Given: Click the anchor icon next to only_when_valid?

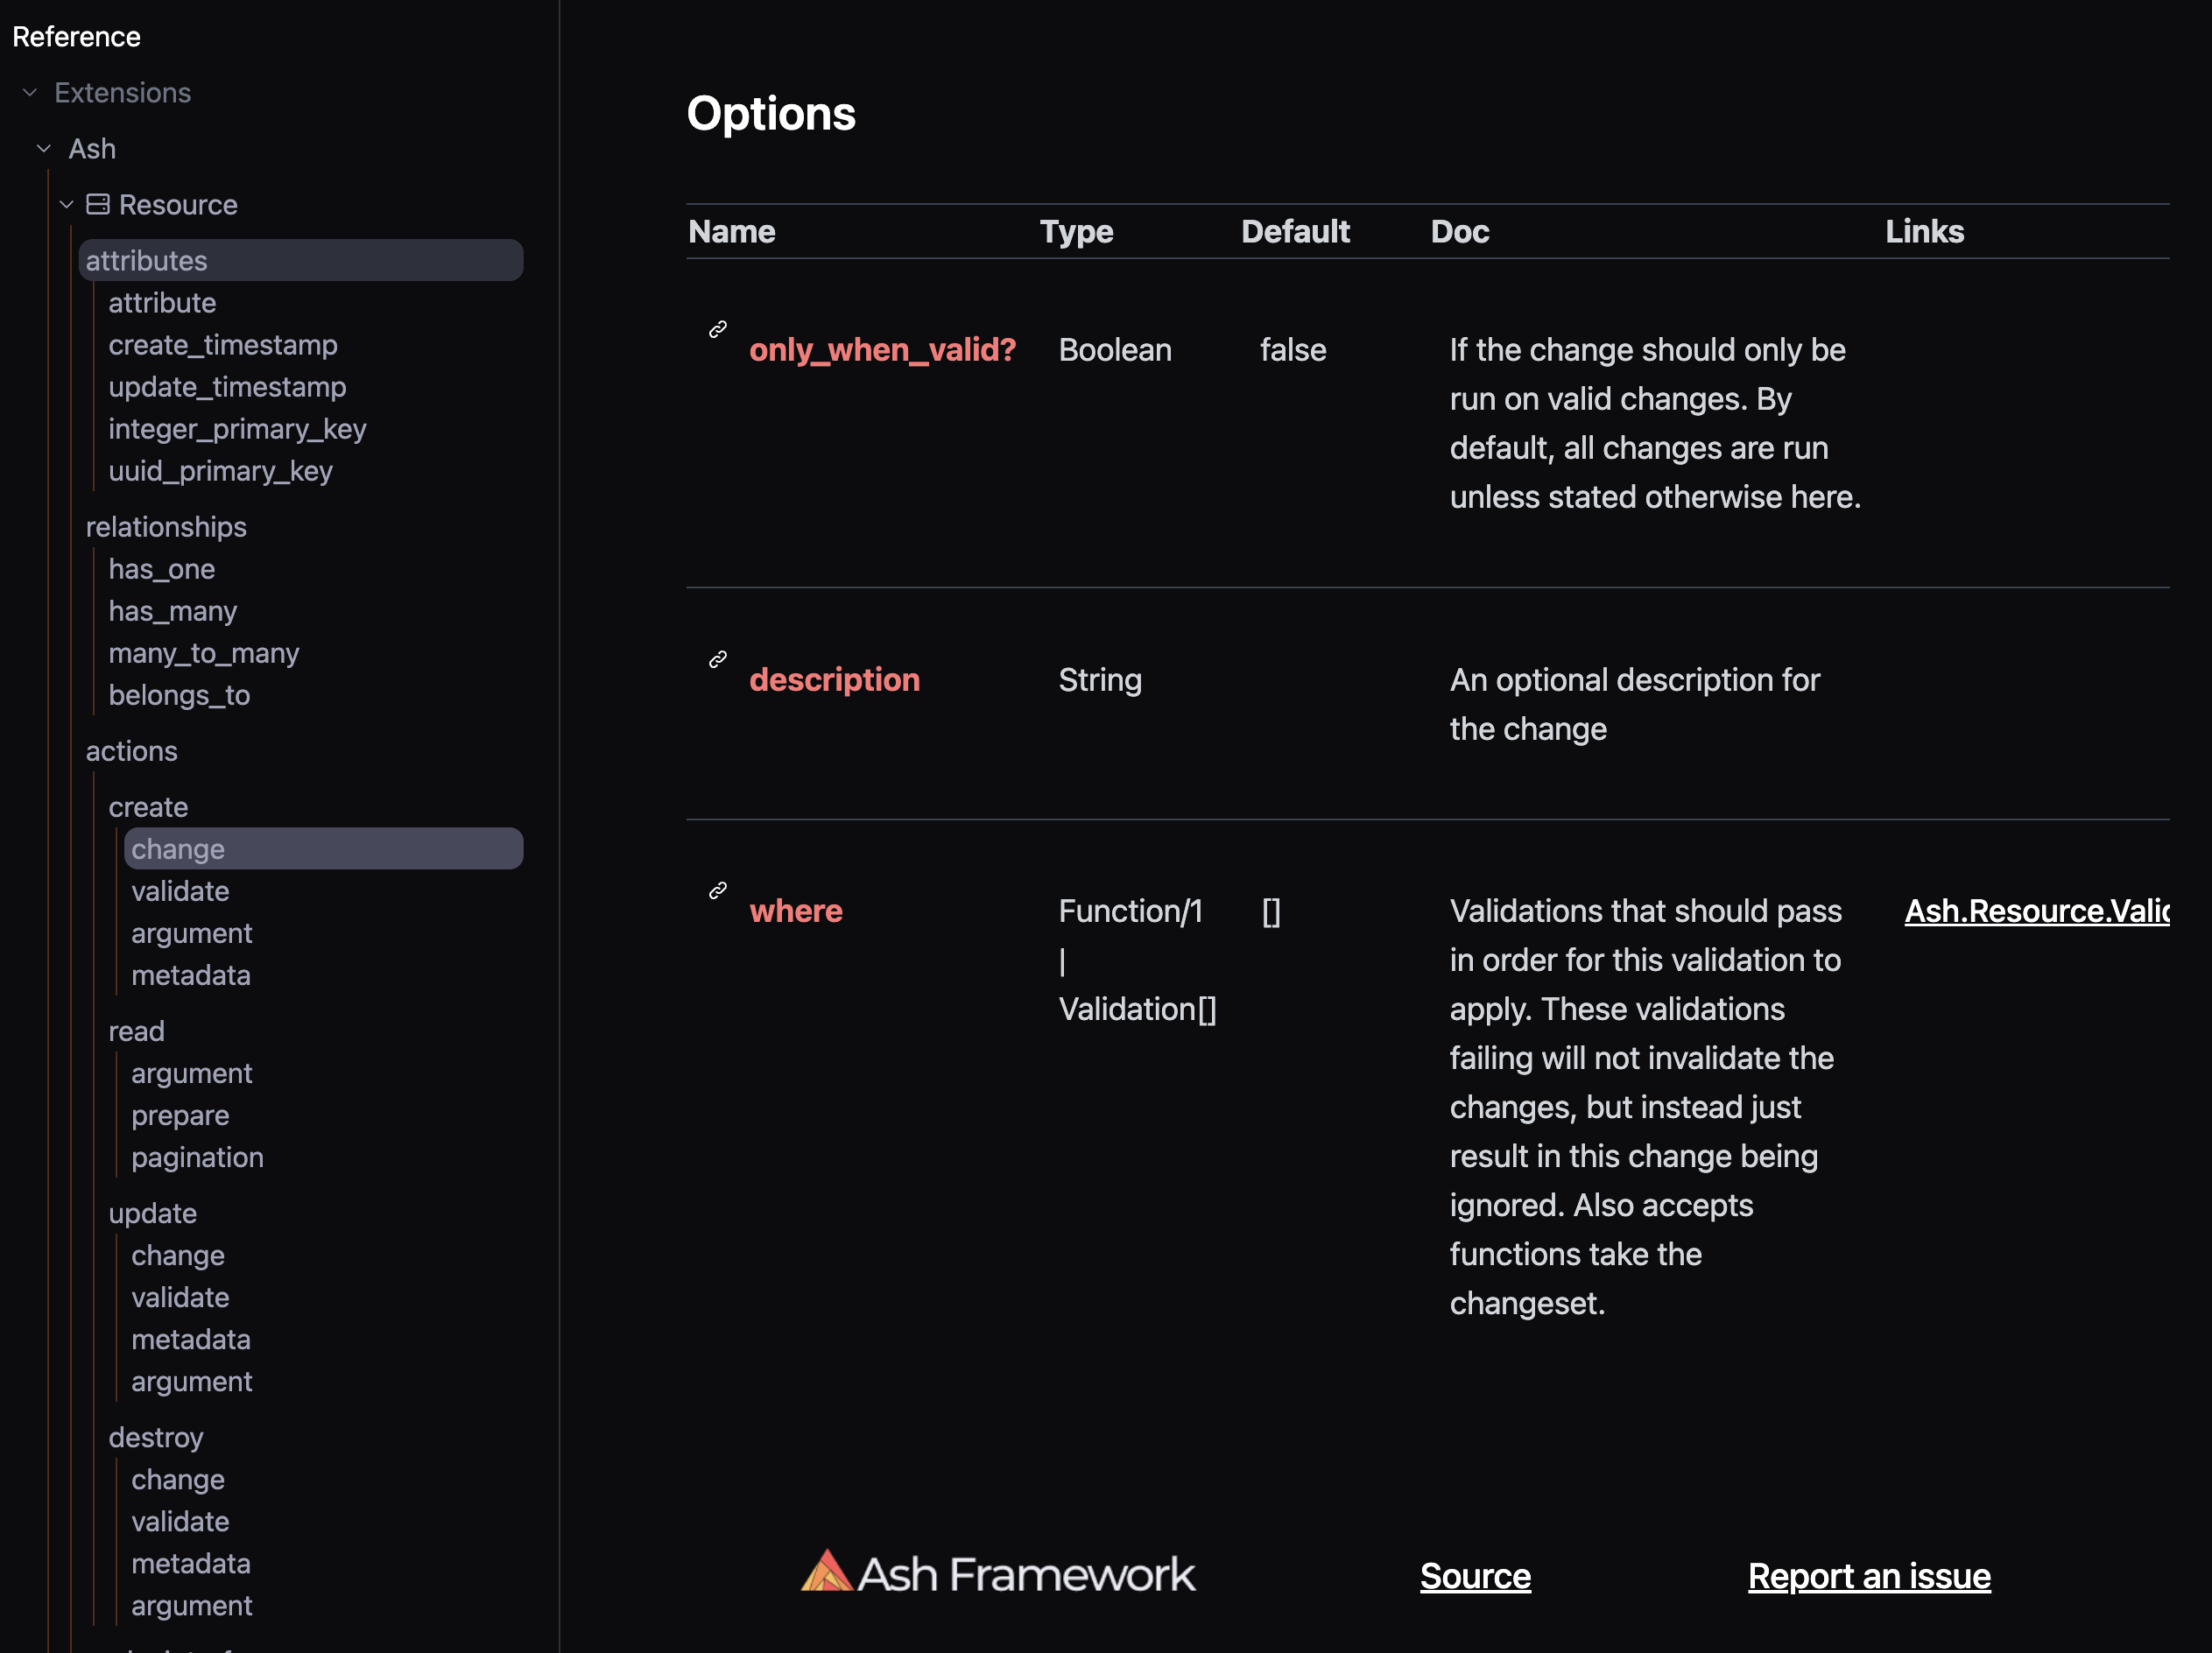Looking at the screenshot, I should click(716, 331).
